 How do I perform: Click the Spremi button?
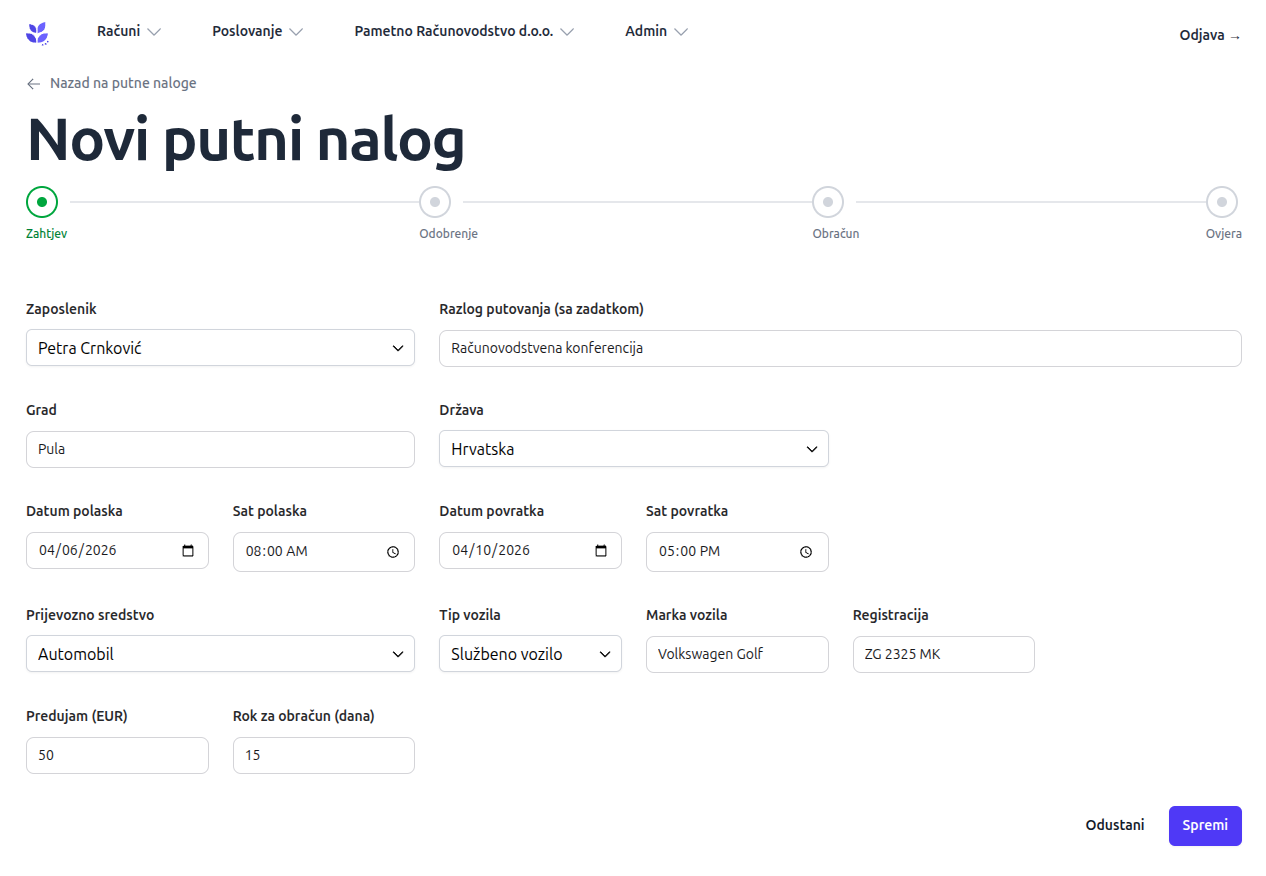point(1204,825)
